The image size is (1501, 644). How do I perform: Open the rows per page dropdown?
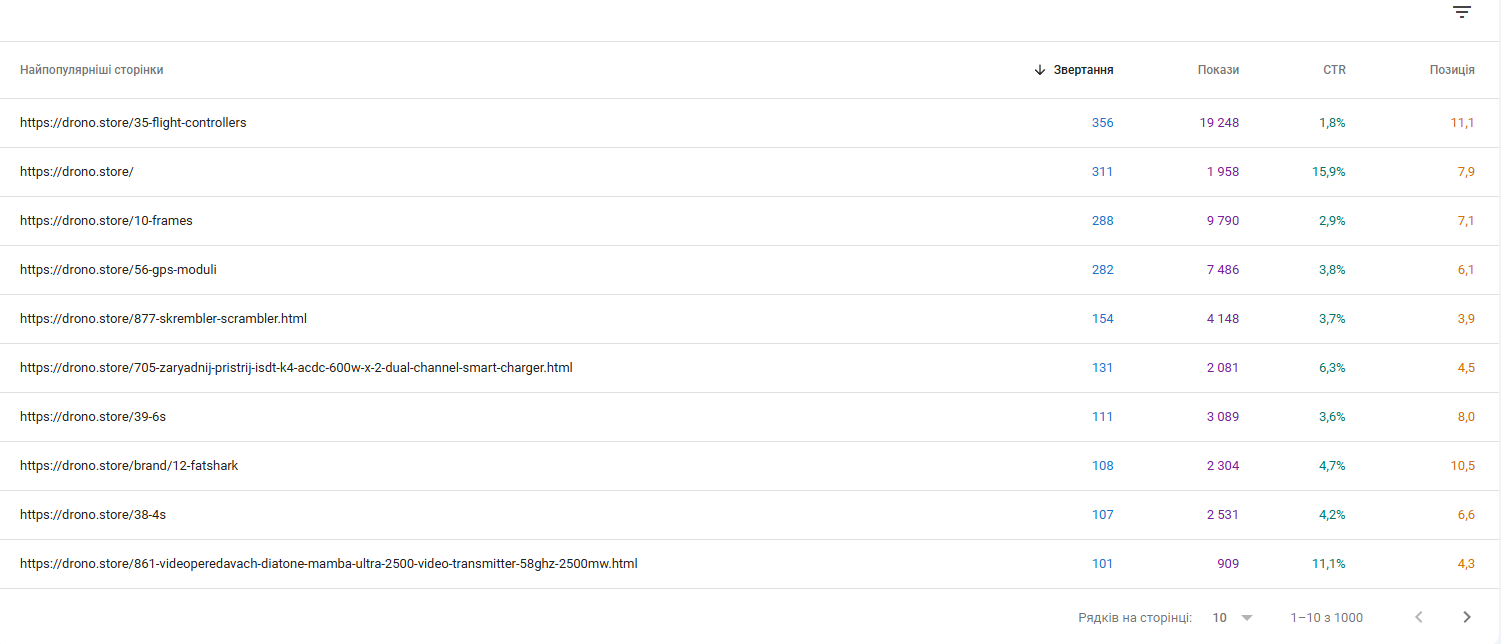tap(1232, 617)
